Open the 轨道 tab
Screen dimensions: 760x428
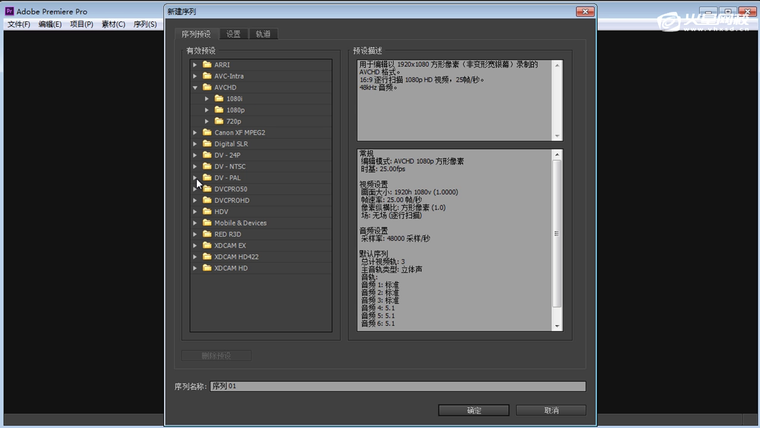263,34
